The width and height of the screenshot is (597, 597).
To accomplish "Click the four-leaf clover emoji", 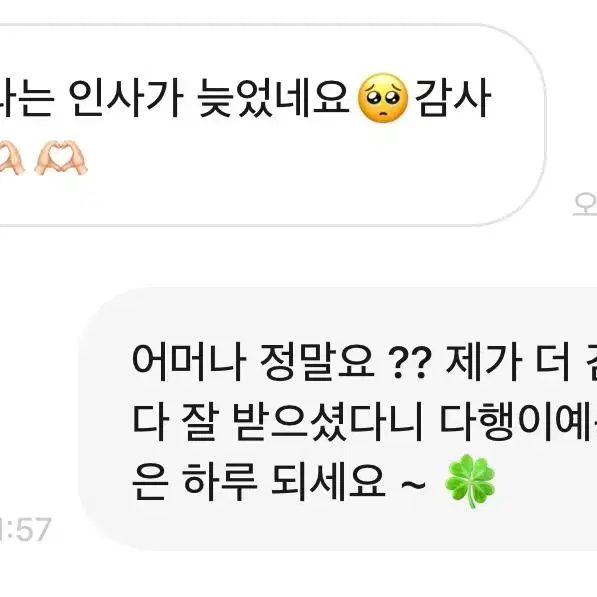I will 471,480.
